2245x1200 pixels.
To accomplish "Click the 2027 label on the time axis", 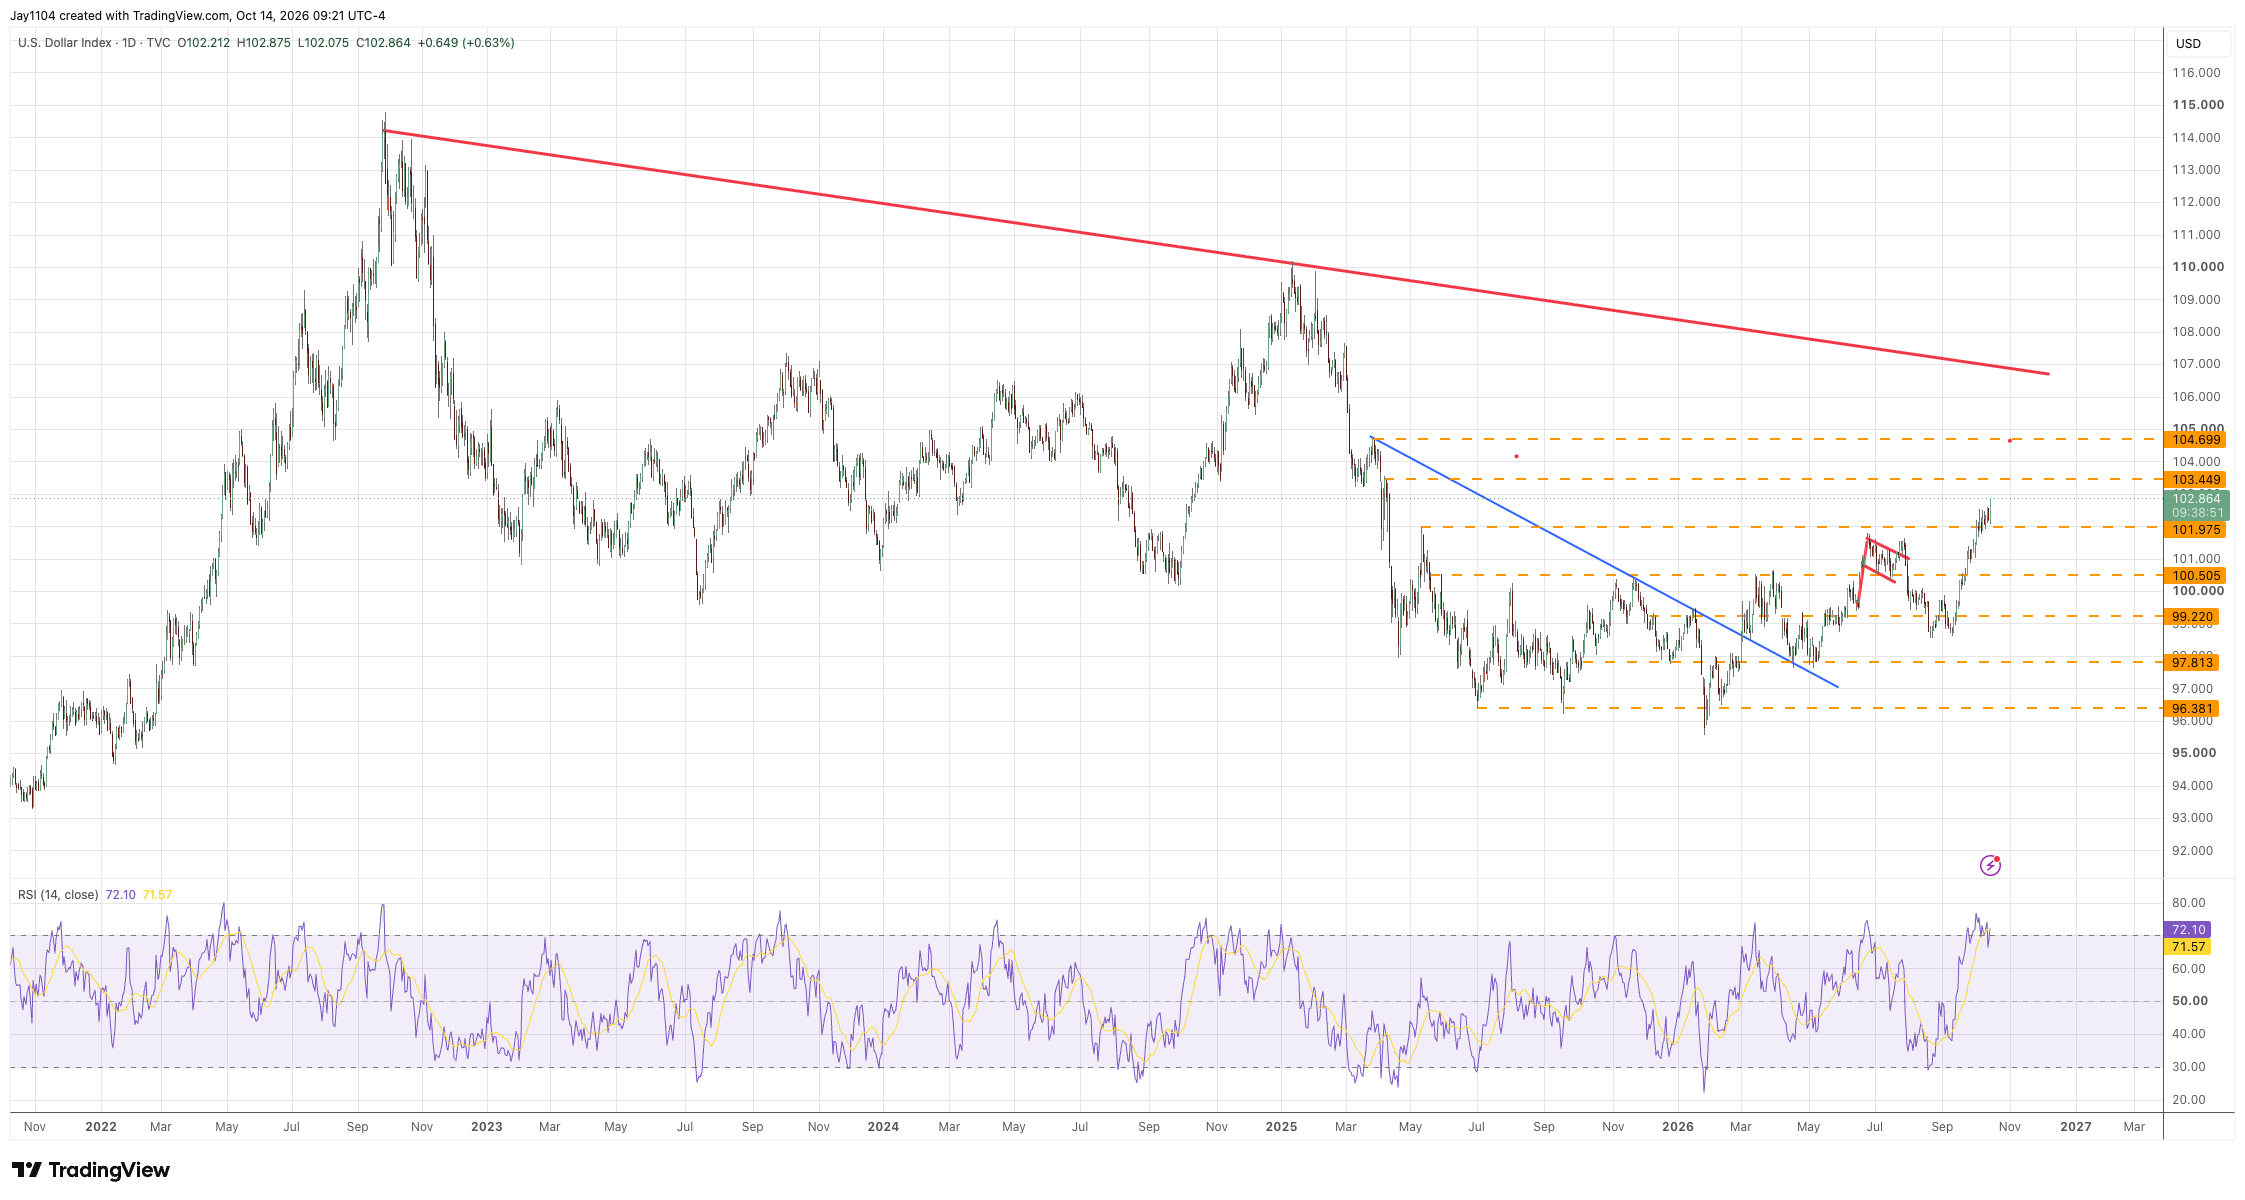I will pyautogui.click(x=2075, y=1127).
